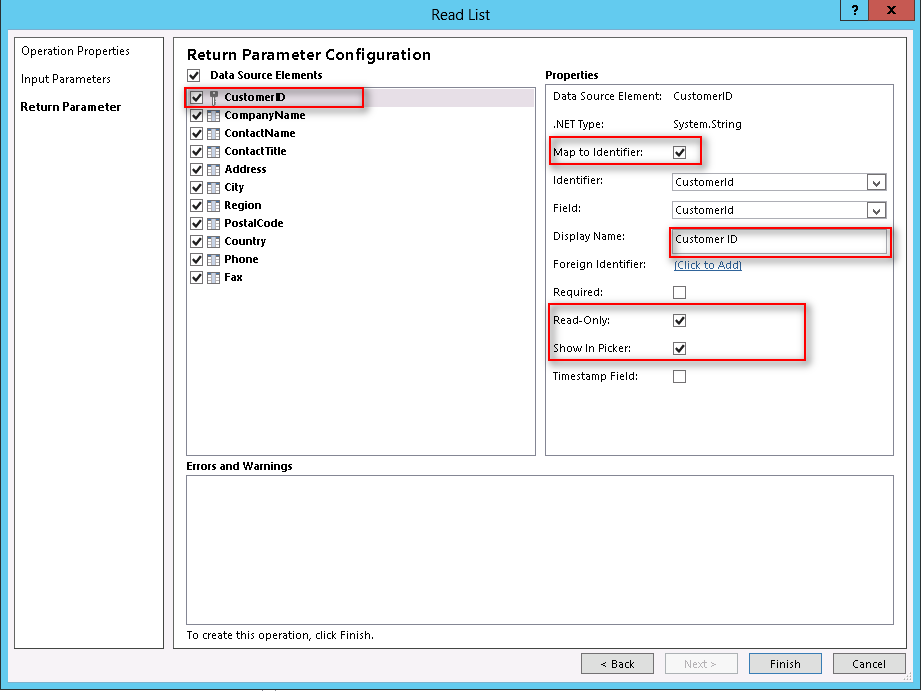The height and width of the screenshot is (691, 921).
Task: Select the Country row label
Action: pos(245,241)
